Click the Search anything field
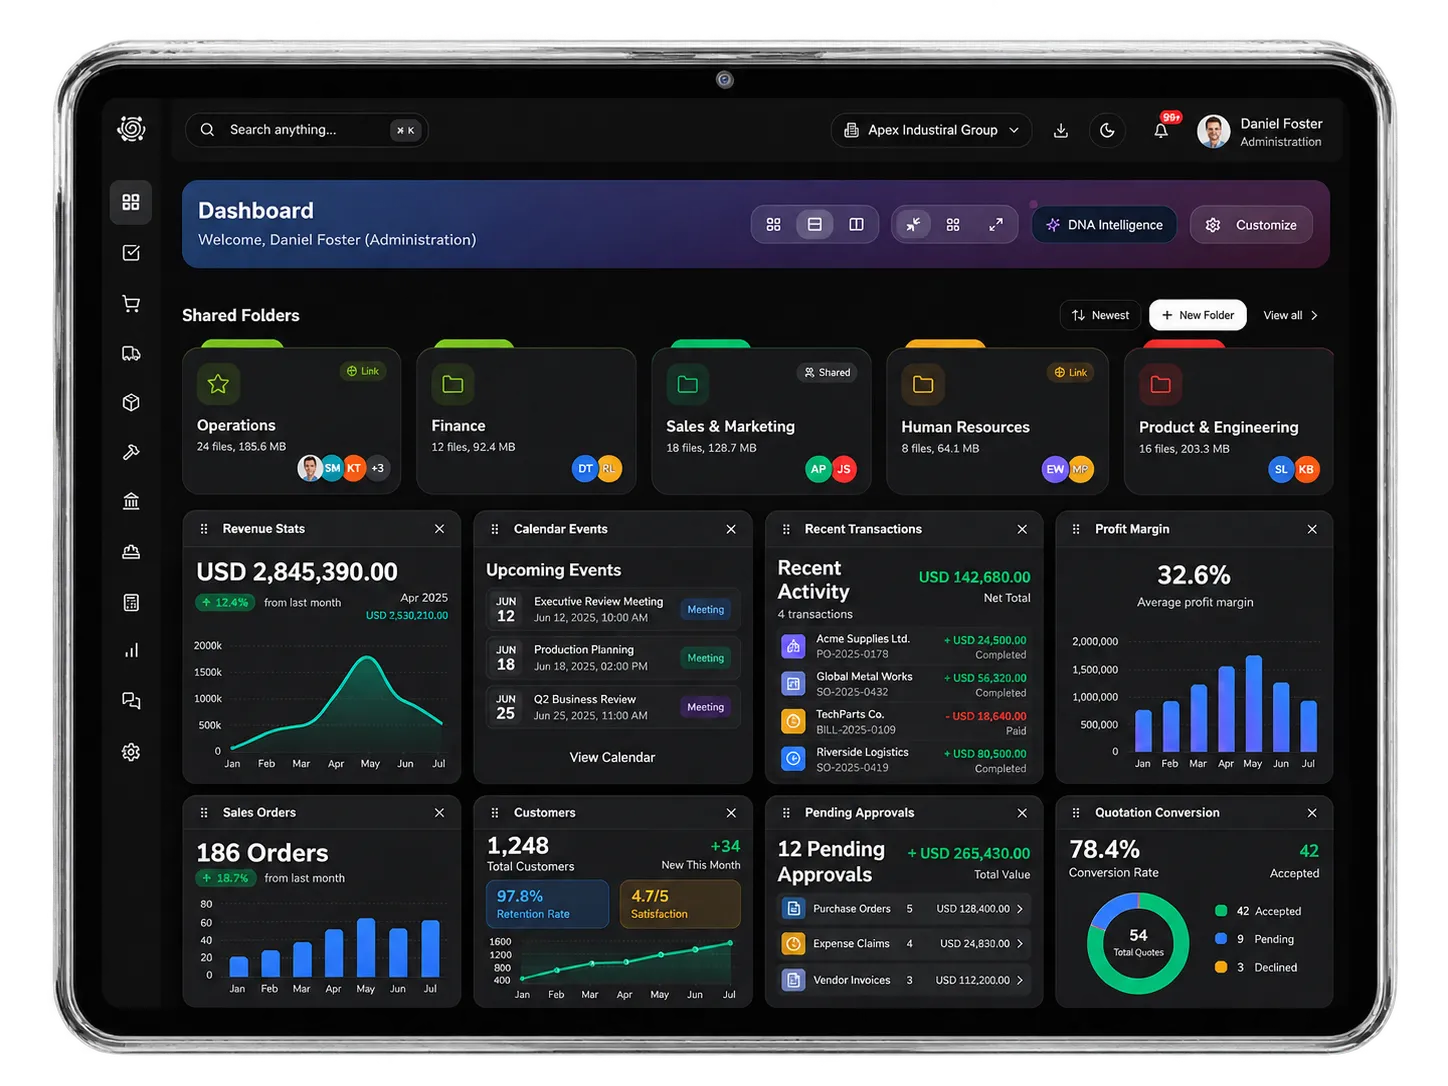This screenshot has width=1448, height=1086. coord(307,130)
